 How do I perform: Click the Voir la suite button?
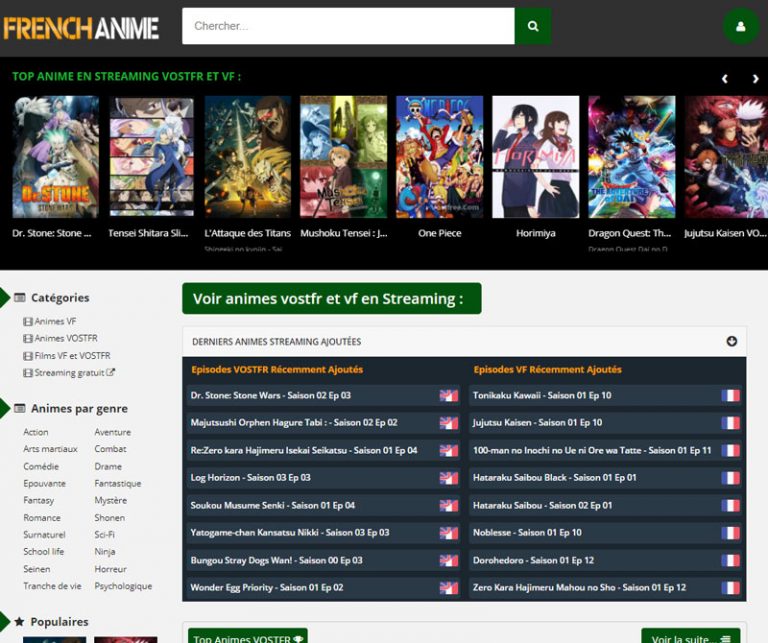pyautogui.click(x=690, y=636)
